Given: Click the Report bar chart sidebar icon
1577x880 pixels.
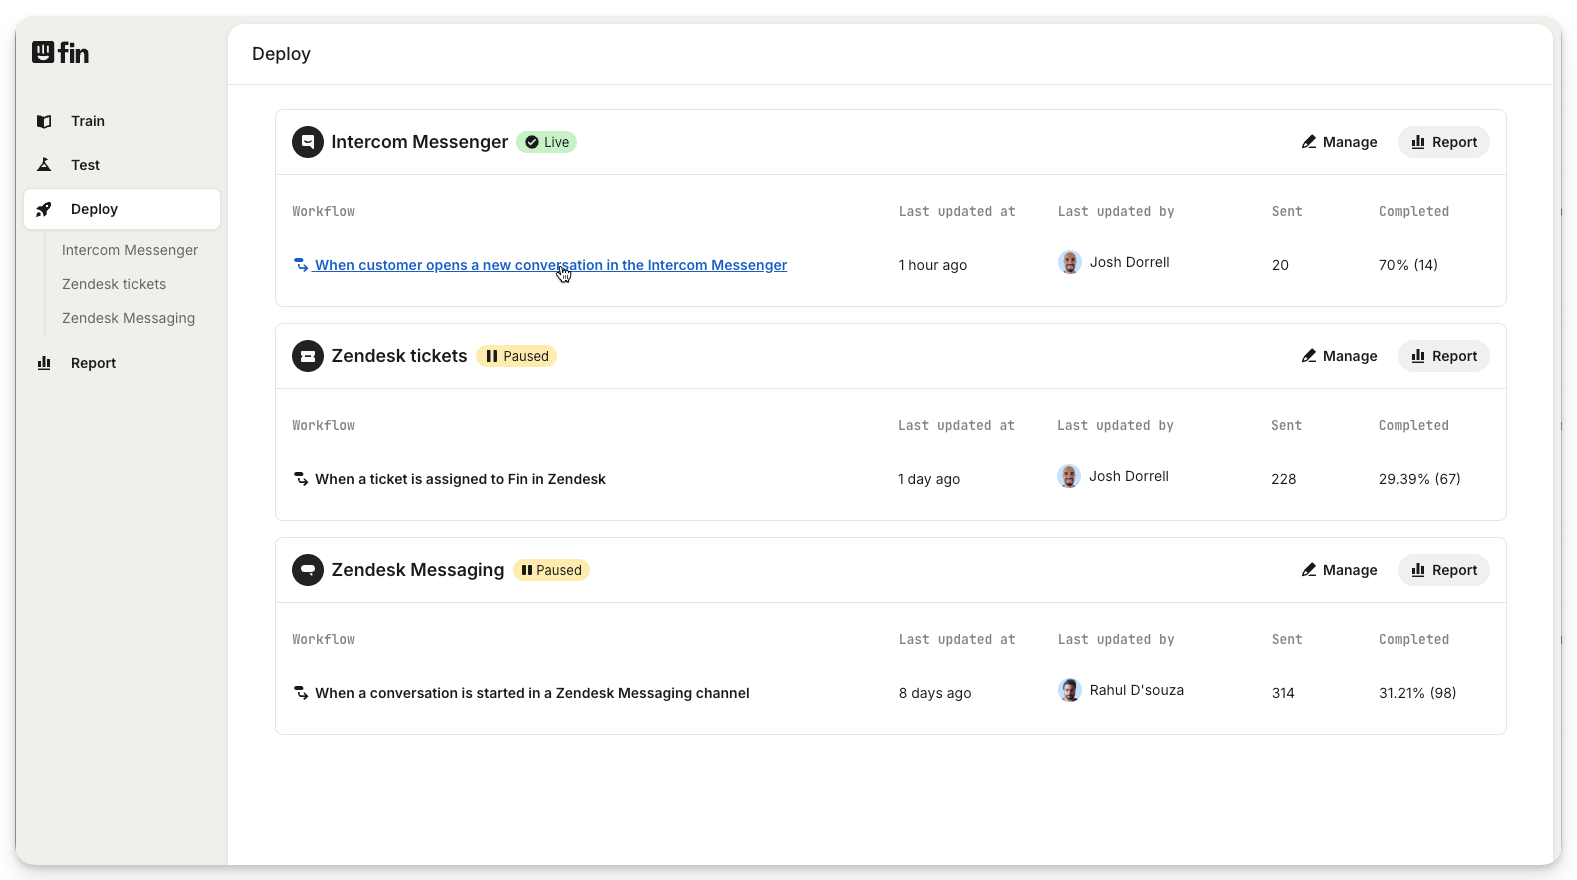Looking at the screenshot, I should (44, 363).
